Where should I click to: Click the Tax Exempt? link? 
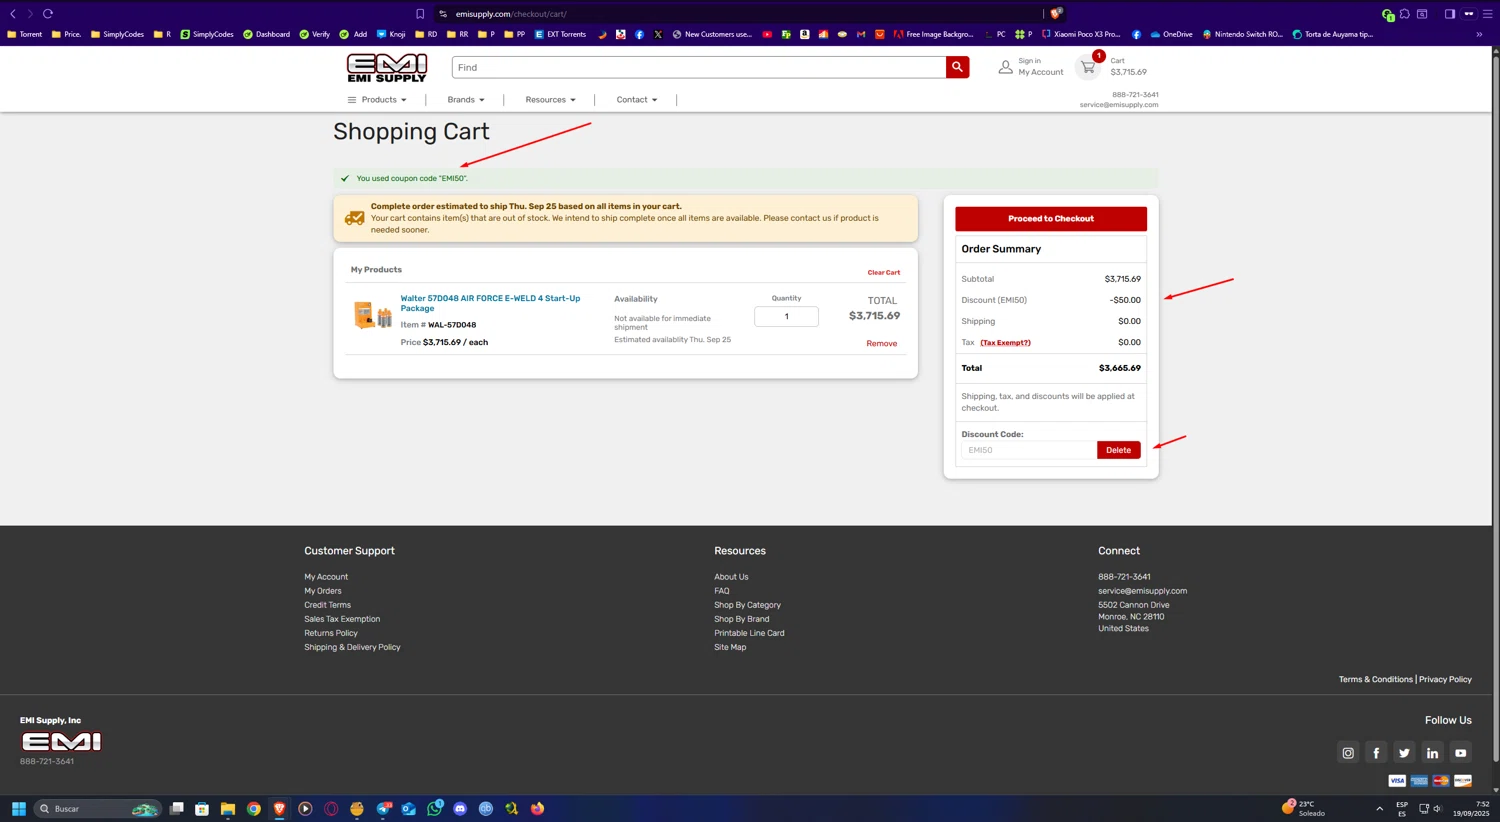[1005, 343]
